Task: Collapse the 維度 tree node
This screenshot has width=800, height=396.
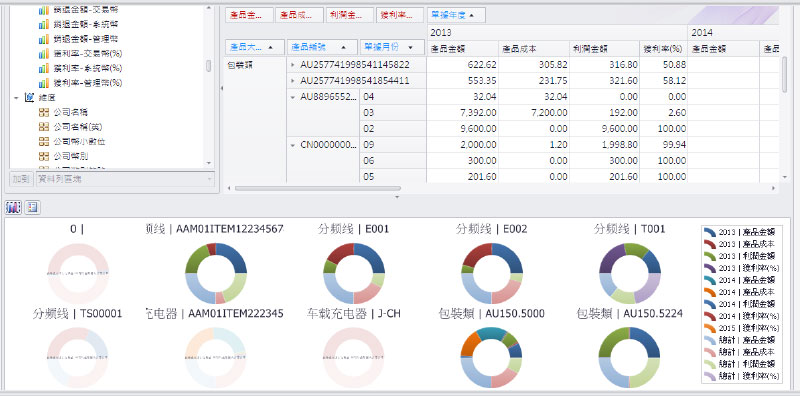Action: tap(16, 97)
